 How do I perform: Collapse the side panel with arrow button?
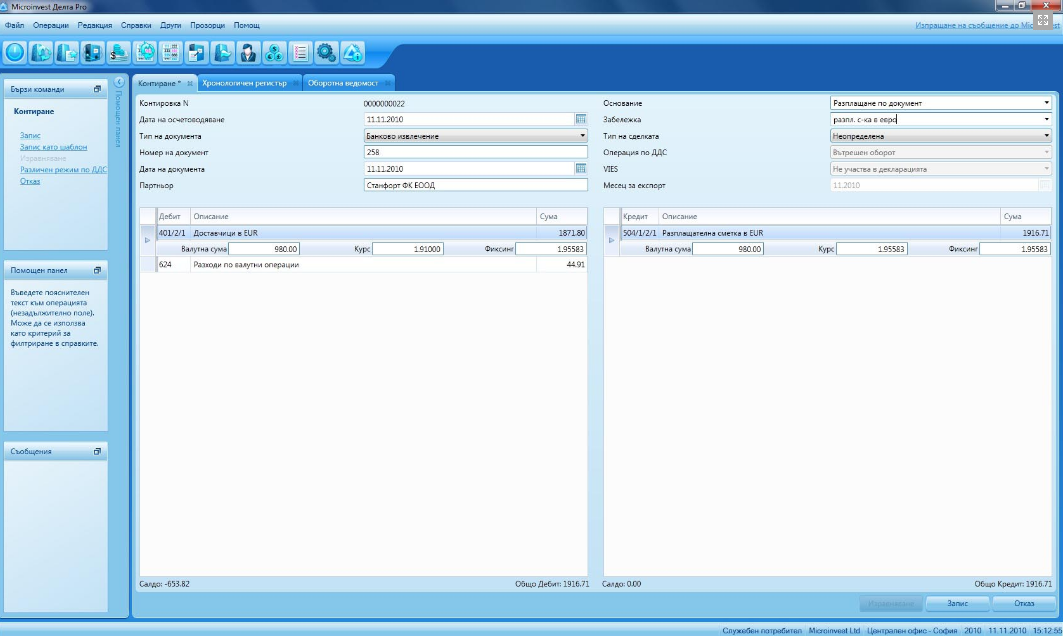point(118,82)
